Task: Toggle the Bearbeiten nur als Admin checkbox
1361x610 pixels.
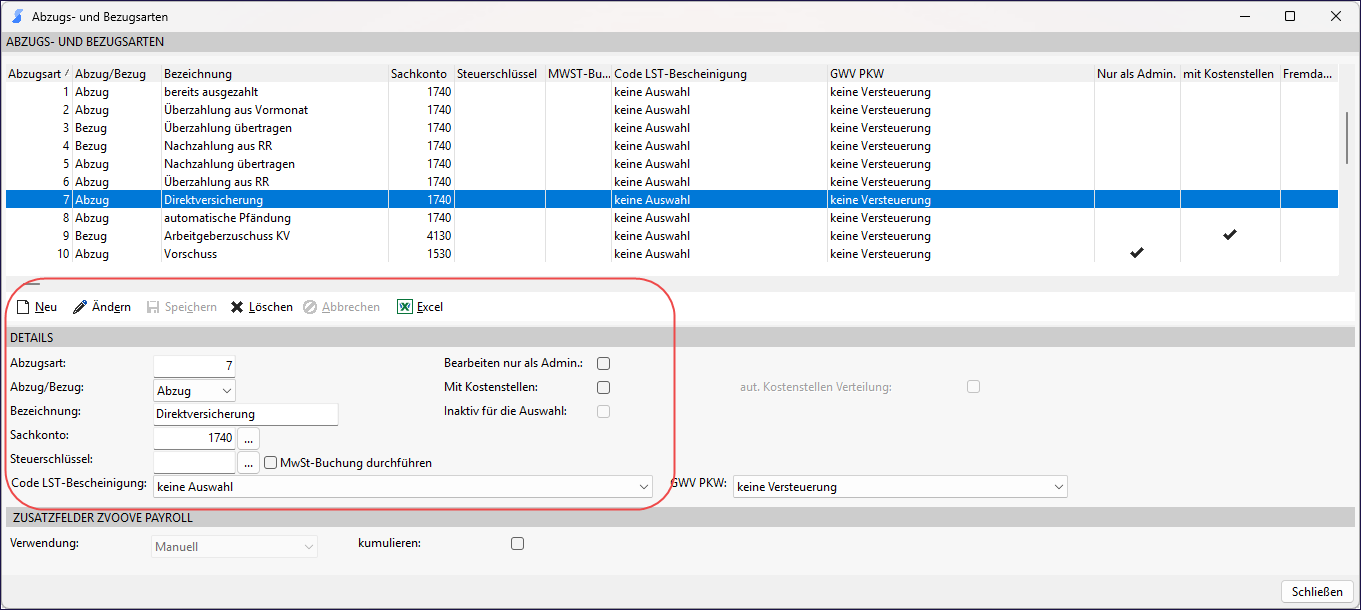Action: click(x=603, y=364)
